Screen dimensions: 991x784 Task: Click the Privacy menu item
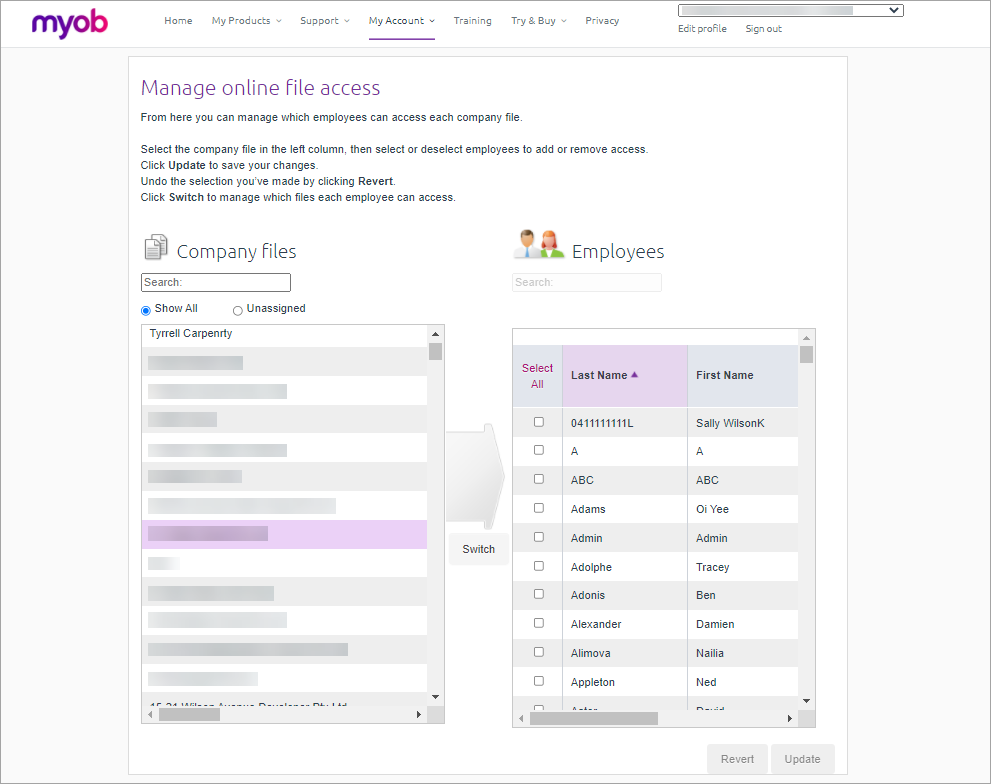(x=602, y=20)
